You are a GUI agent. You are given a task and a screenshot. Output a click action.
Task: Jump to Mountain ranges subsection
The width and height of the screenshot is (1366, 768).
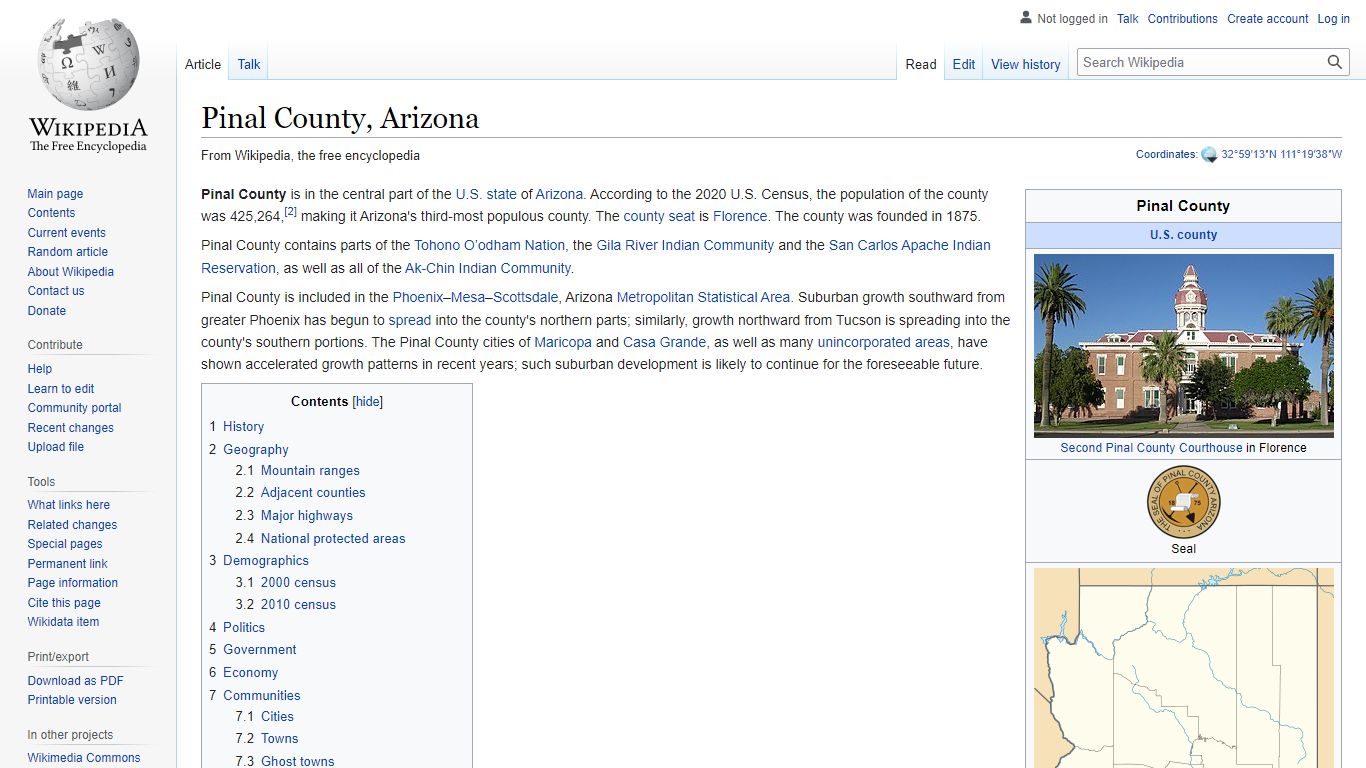coord(310,471)
